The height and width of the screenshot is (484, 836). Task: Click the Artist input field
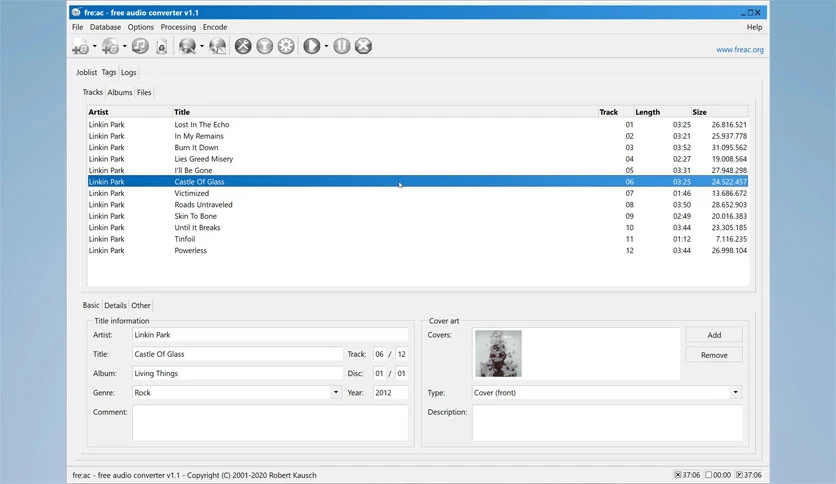point(270,335)
